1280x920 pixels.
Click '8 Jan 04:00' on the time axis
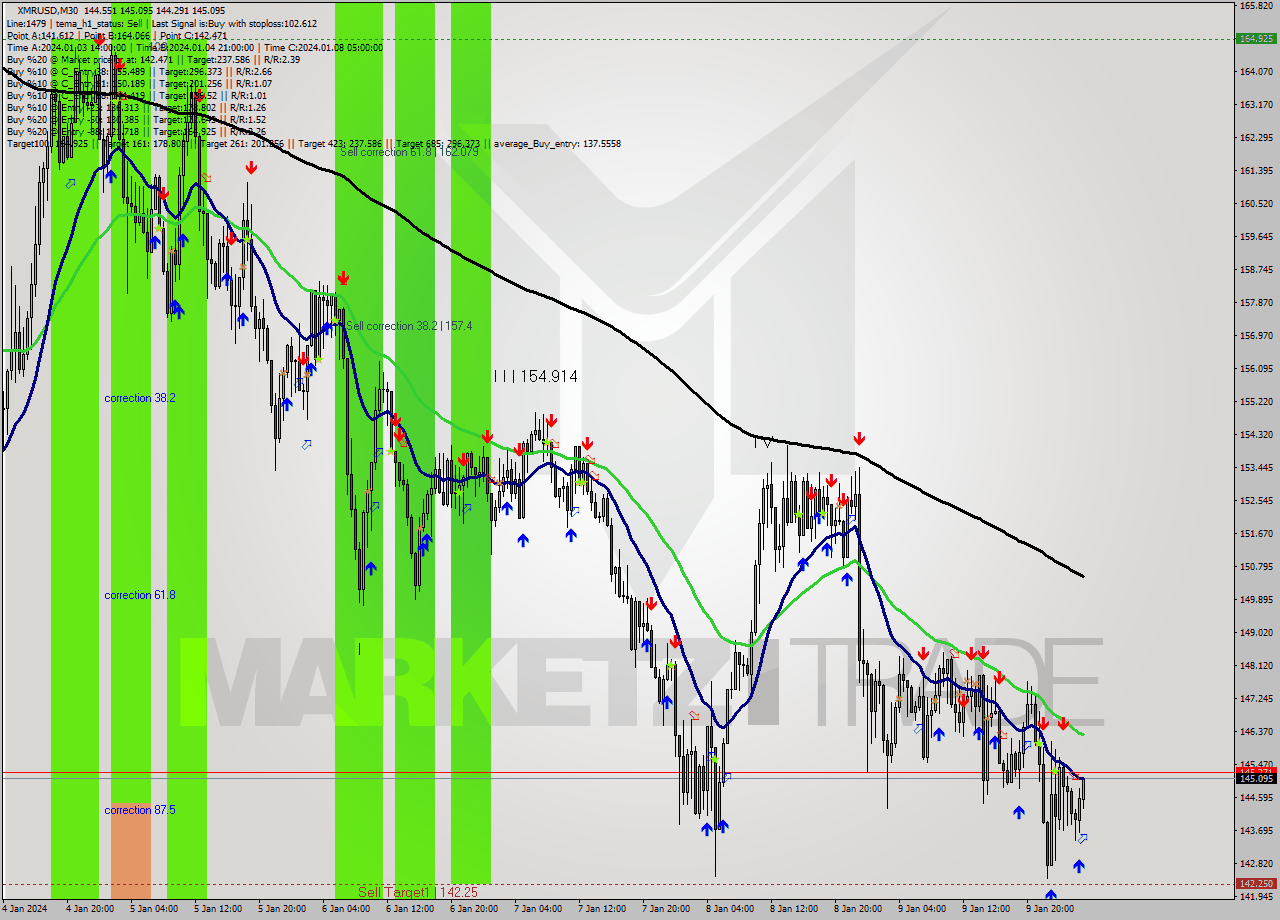pos(729,910)
